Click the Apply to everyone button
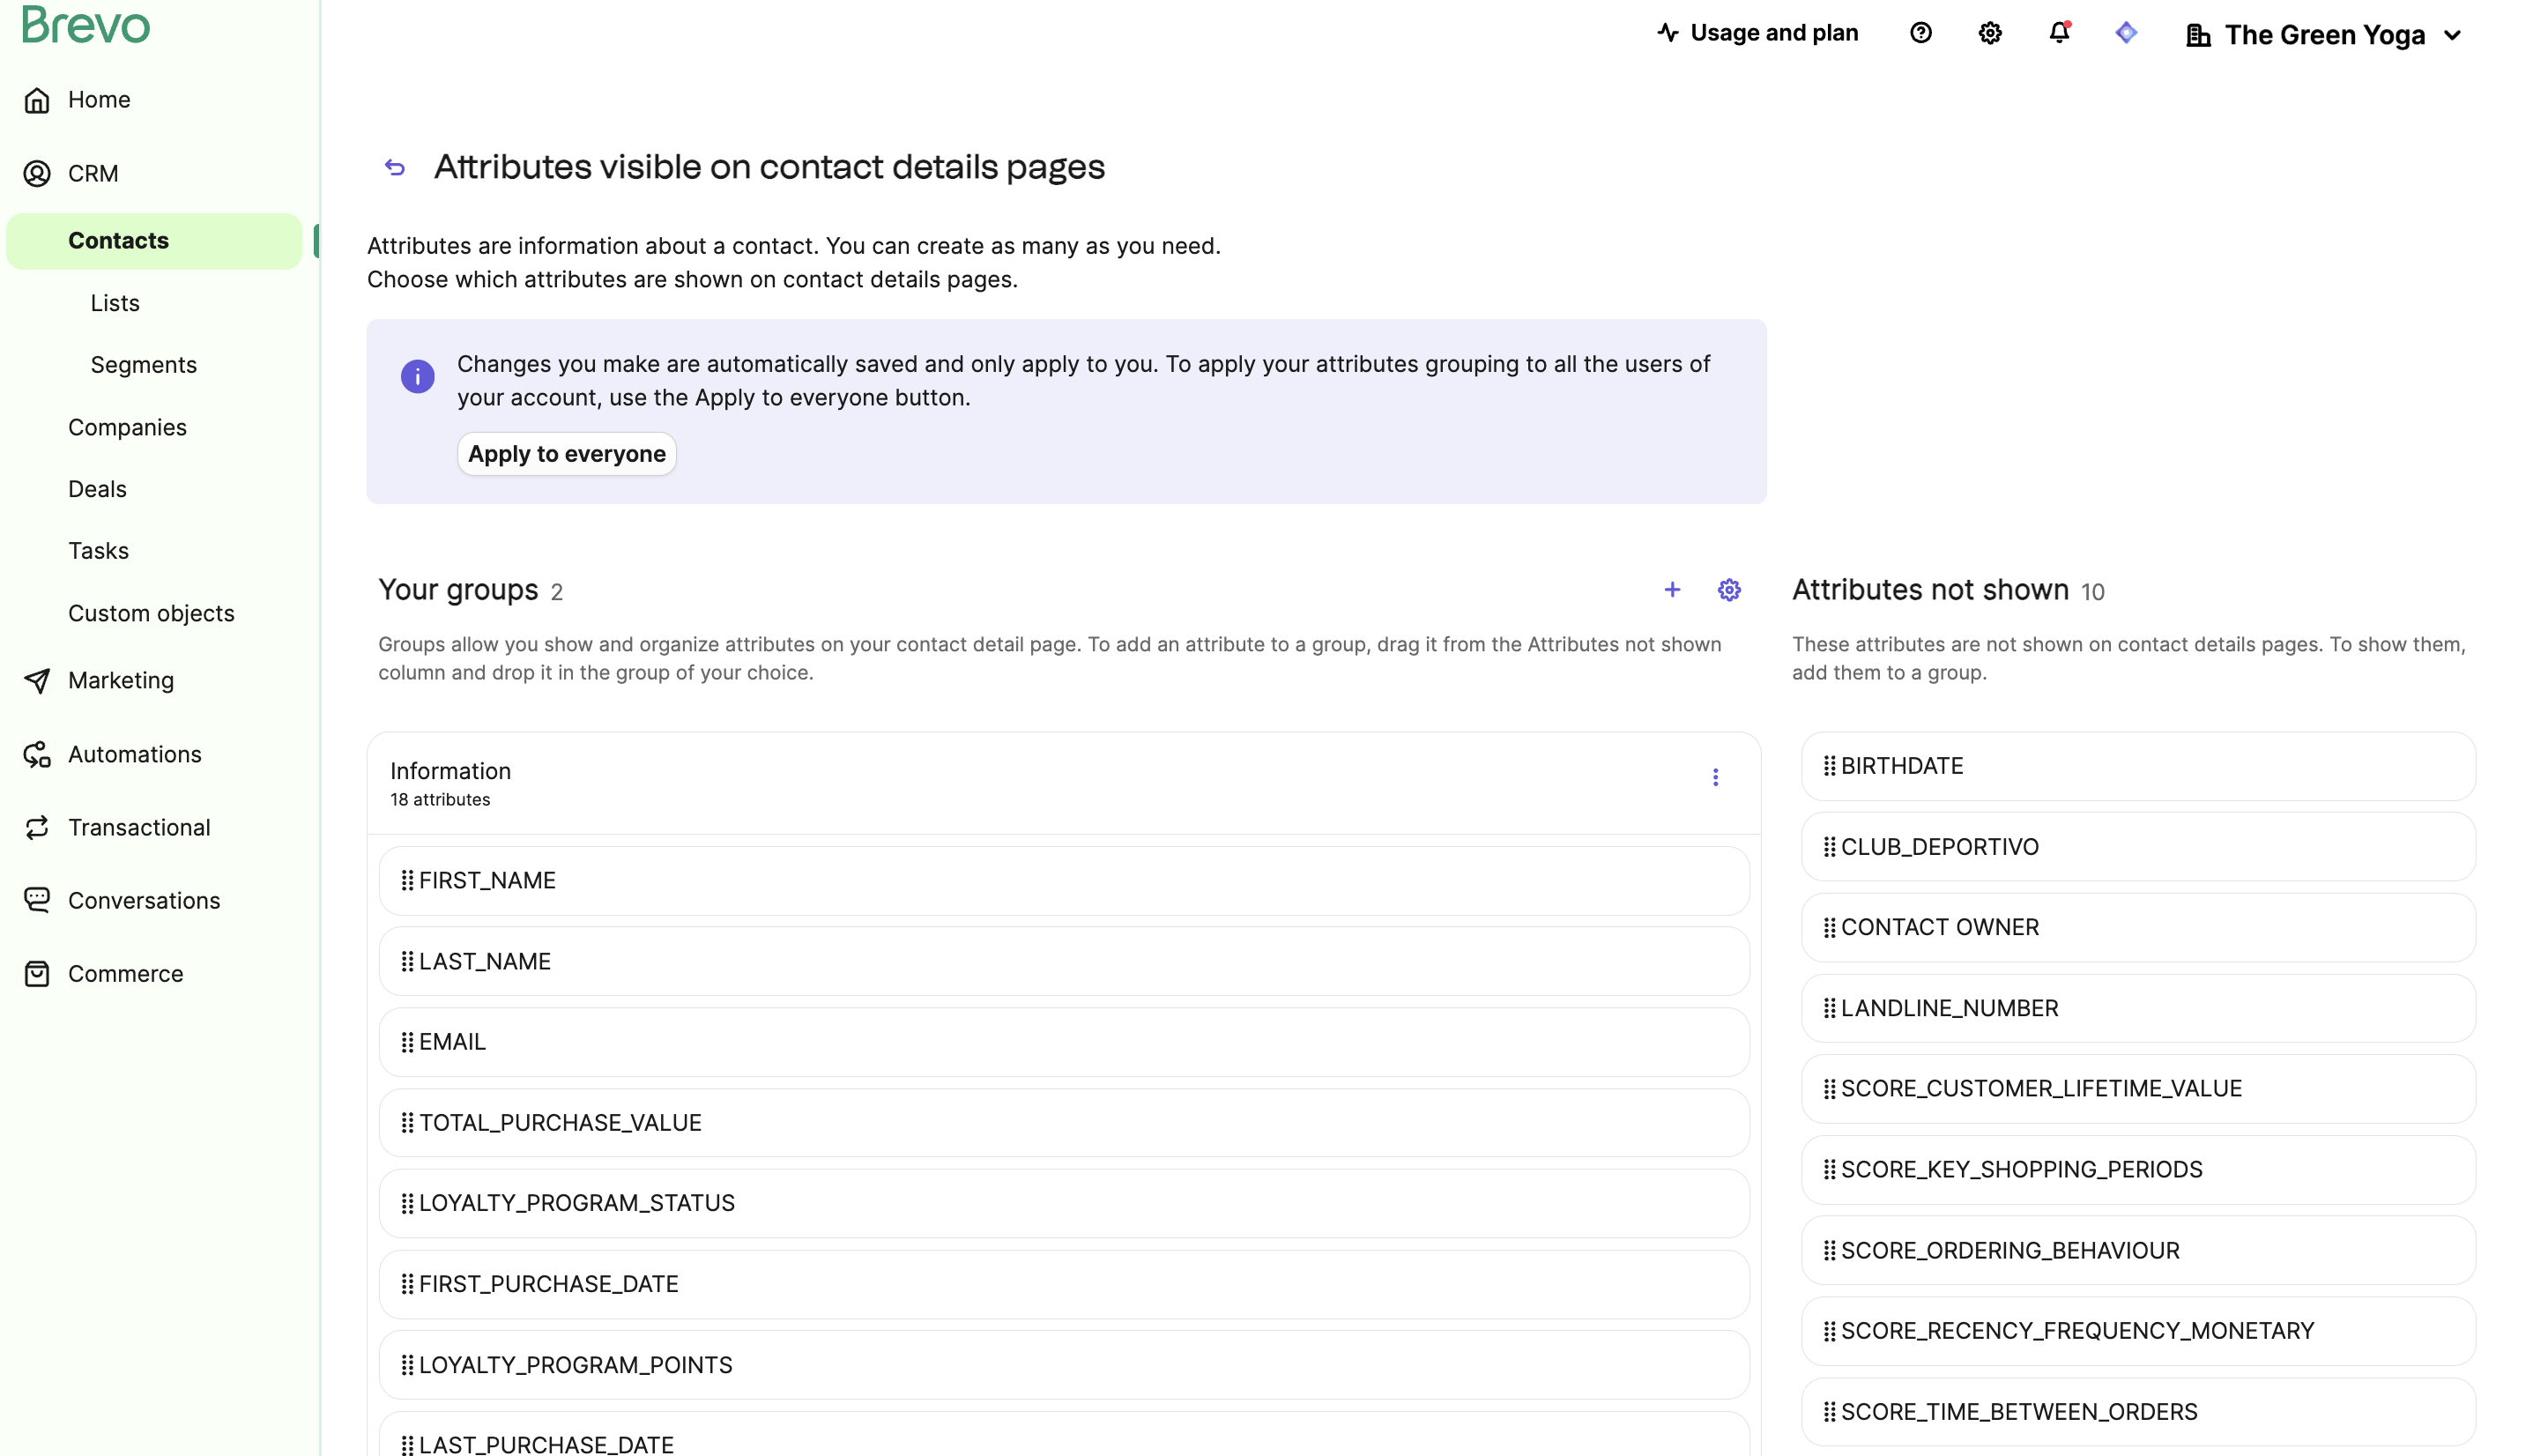The height and width of the screenshot is (1456, 2533). coord(566,453)
